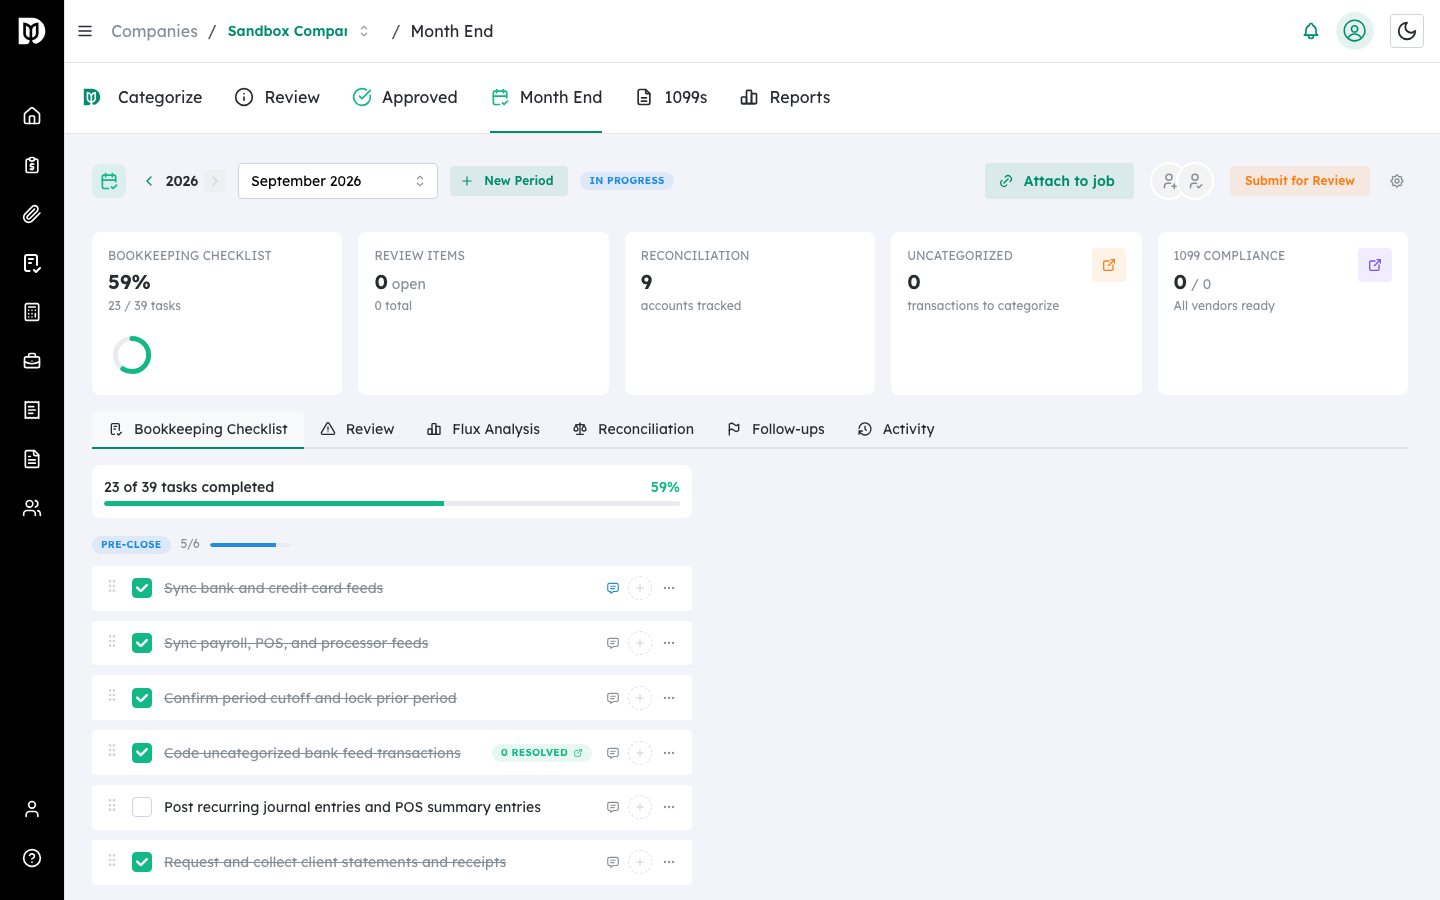Check Post recurring journal entries task
The image size is (1440, 900).
(x=142, y=807)
